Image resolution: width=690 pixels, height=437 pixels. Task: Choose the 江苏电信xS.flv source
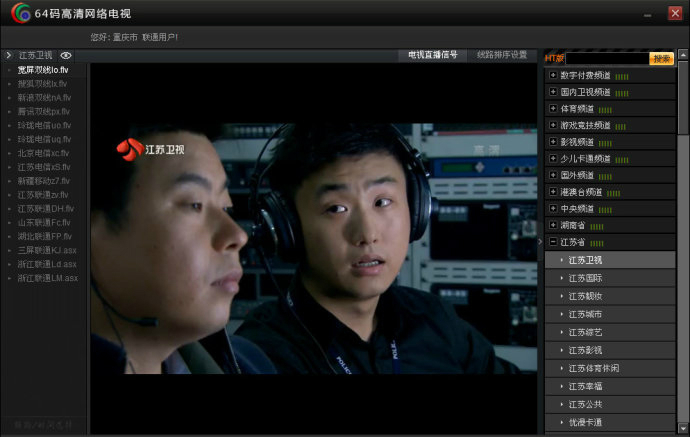click(44, 167)
